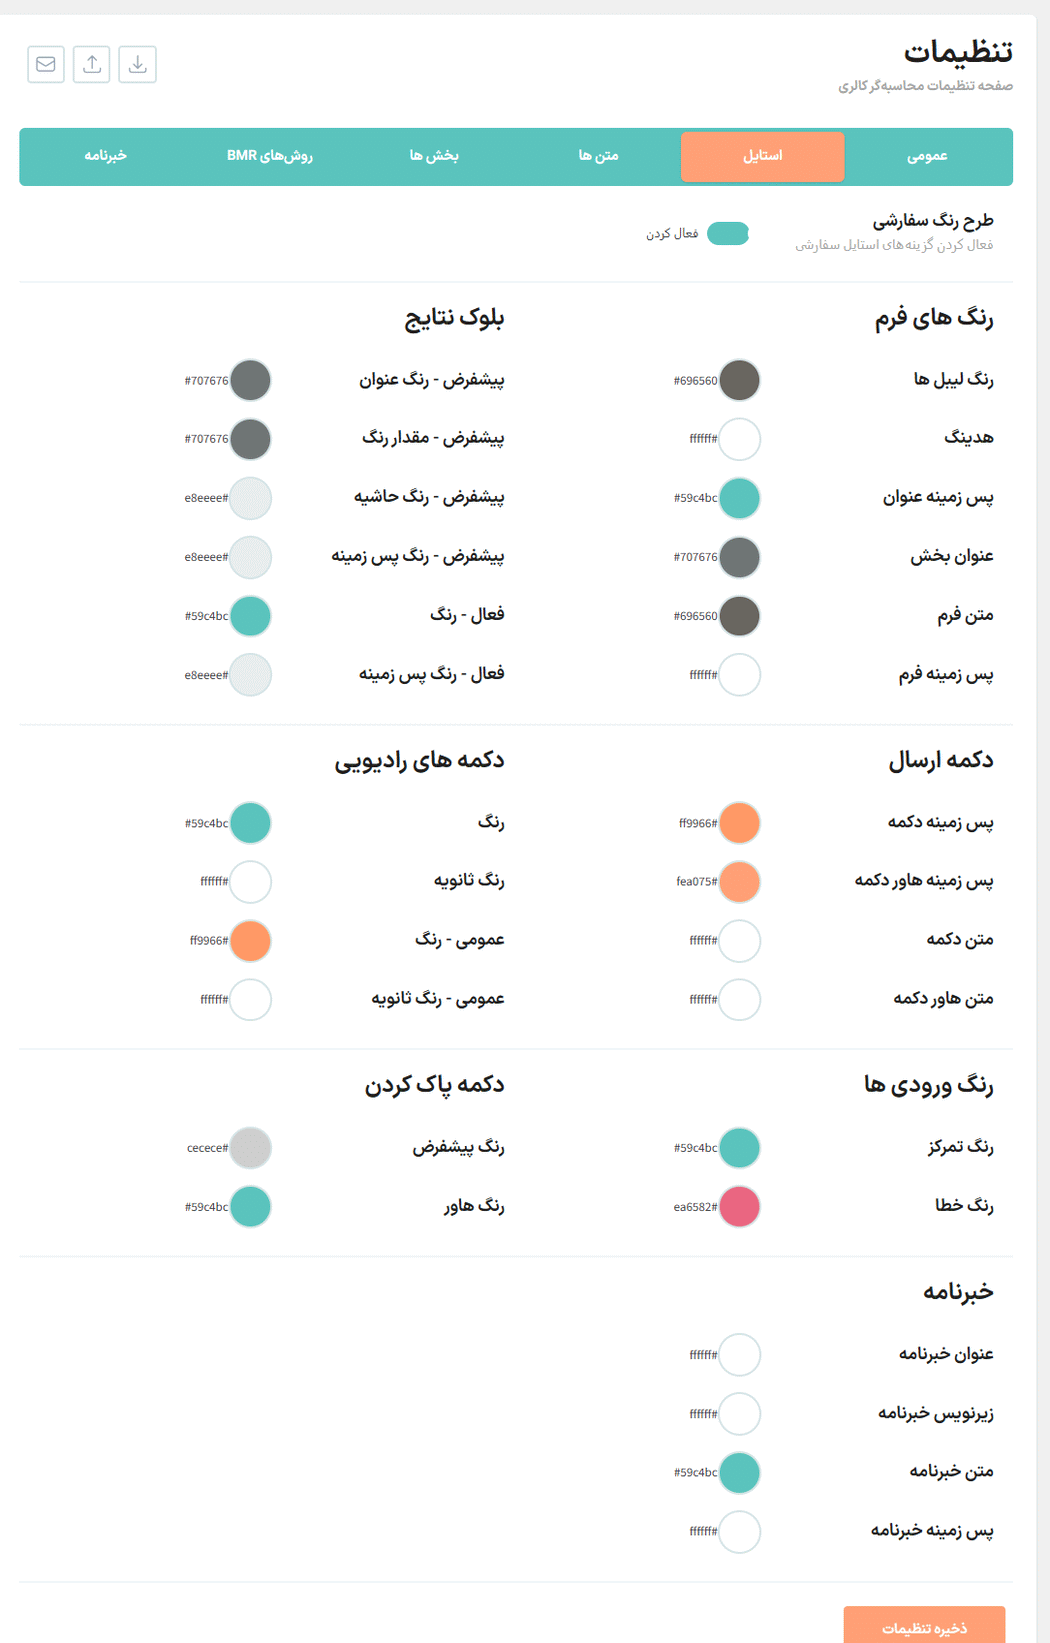The width and height of the screenshot is (1050, 1643).
Task: Click the رنگ پیشفرض gray swatch
Action: click(x=251, y=1148)
